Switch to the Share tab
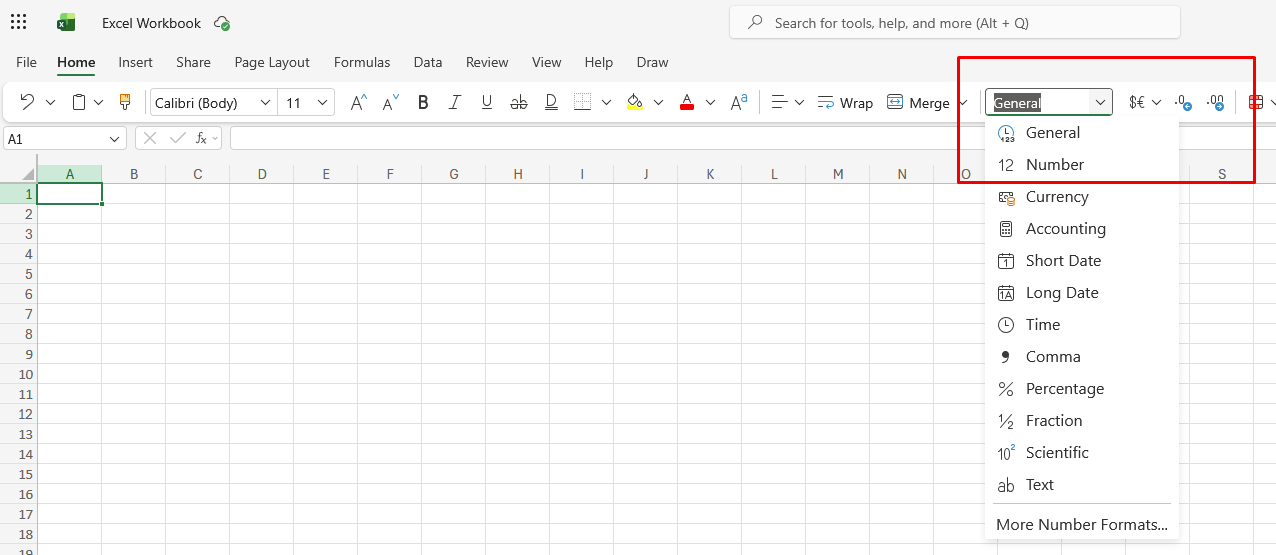The image size is (1276, 555). (x=193, y=62)
